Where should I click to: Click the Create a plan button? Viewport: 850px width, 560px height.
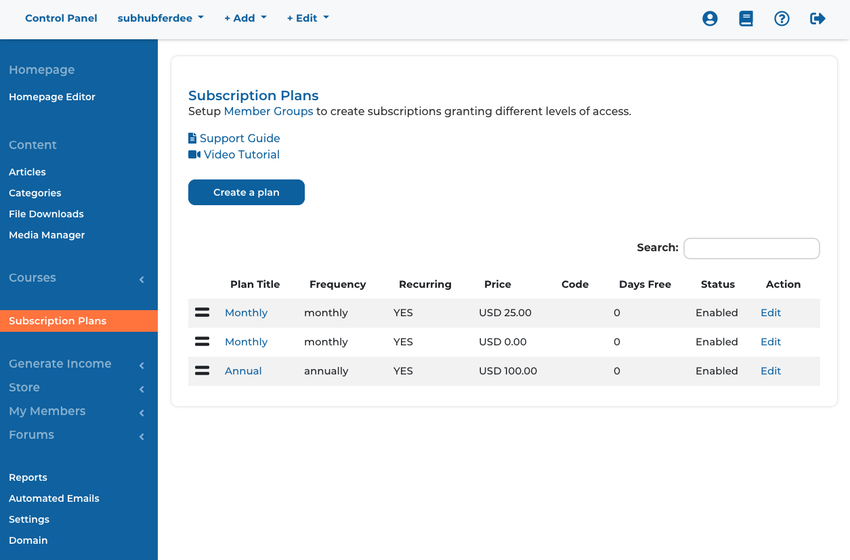point(246,192)
